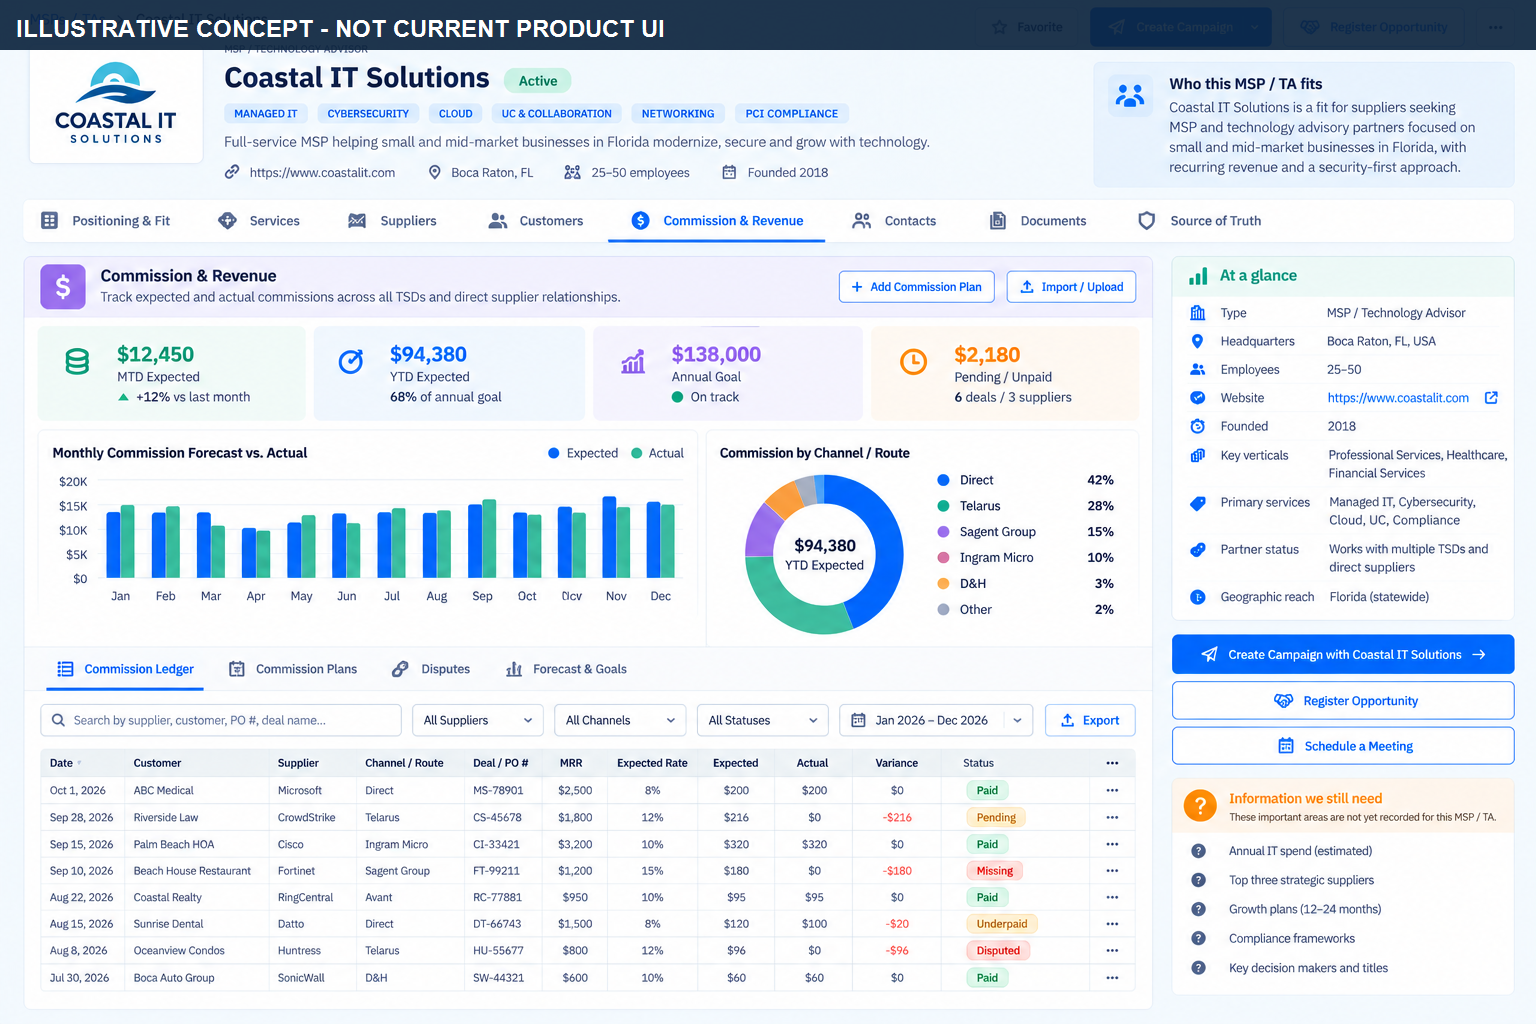1536x1024 pixels.
Task: Open the Forecast & Goals sub-tab
Action: [x=566, y=669]
